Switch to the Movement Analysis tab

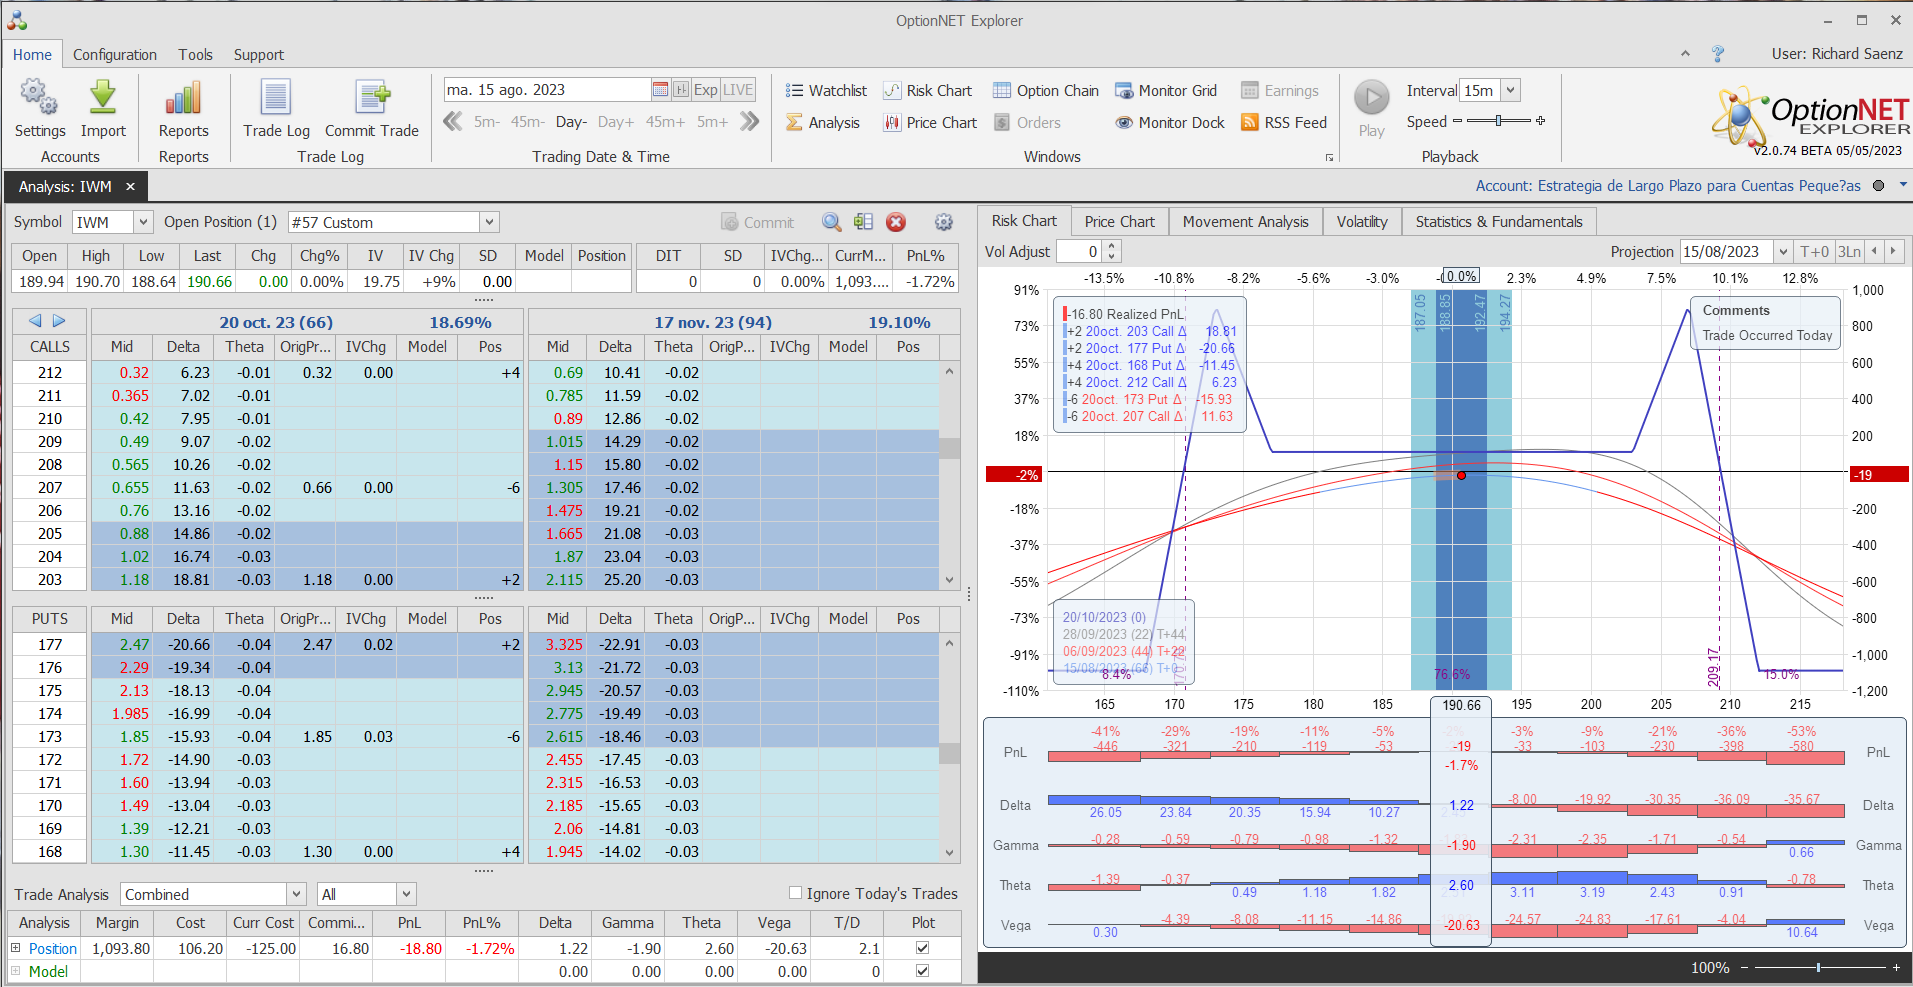1245,222
